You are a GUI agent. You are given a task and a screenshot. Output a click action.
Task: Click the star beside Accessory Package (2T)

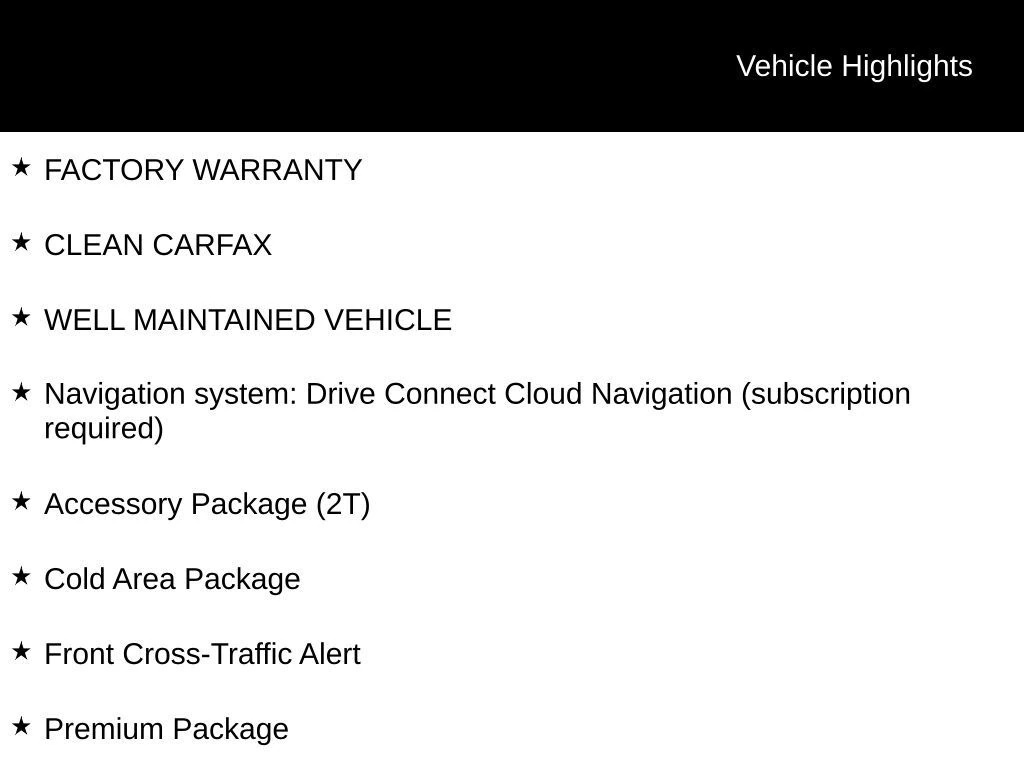(x=22, y=502)
